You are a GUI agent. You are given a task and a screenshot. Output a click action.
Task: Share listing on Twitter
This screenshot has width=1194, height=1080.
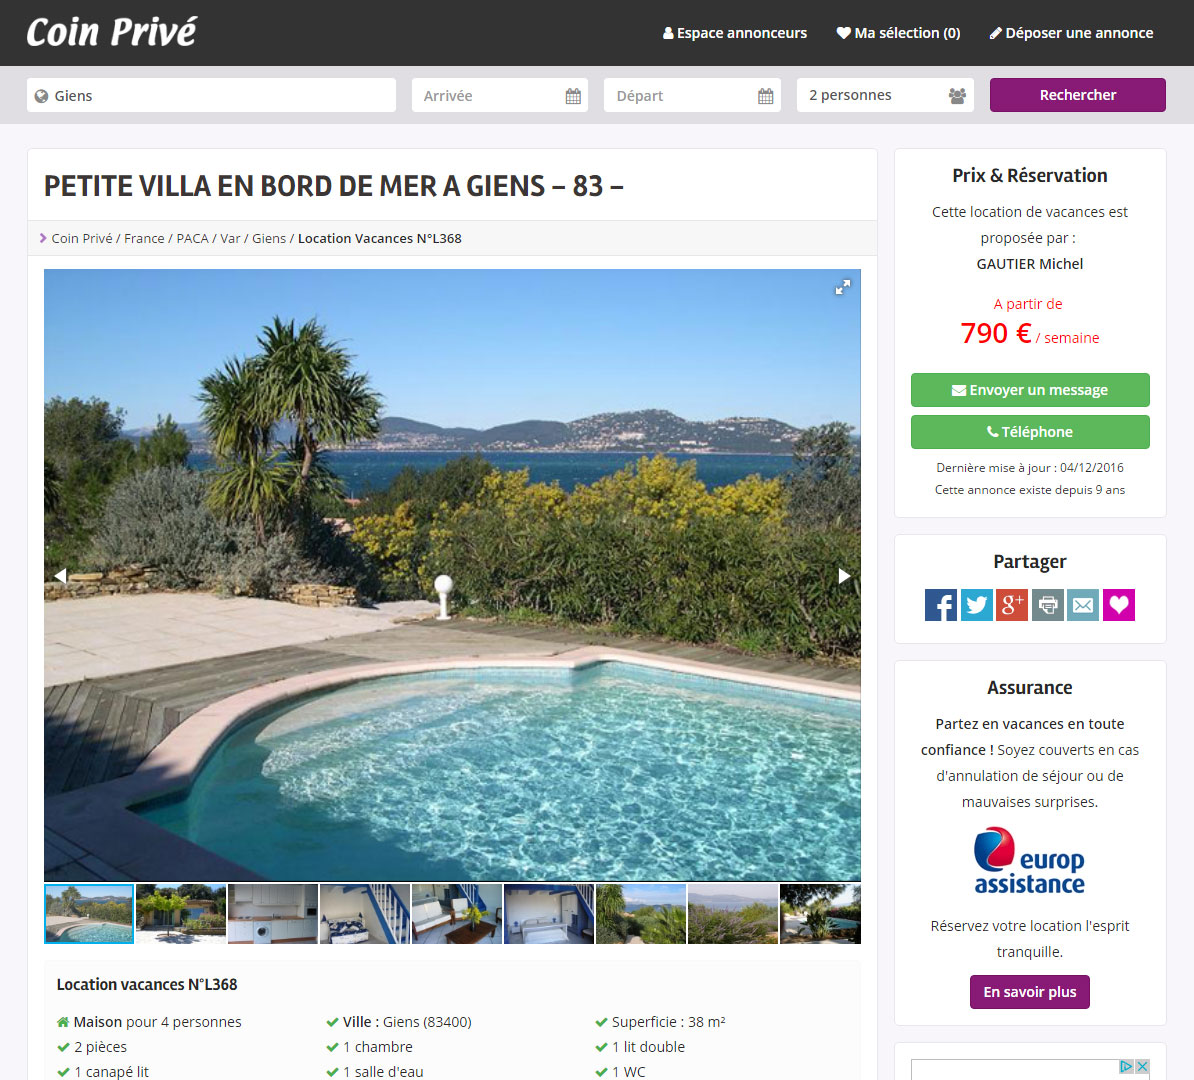(x=976, y=606)
